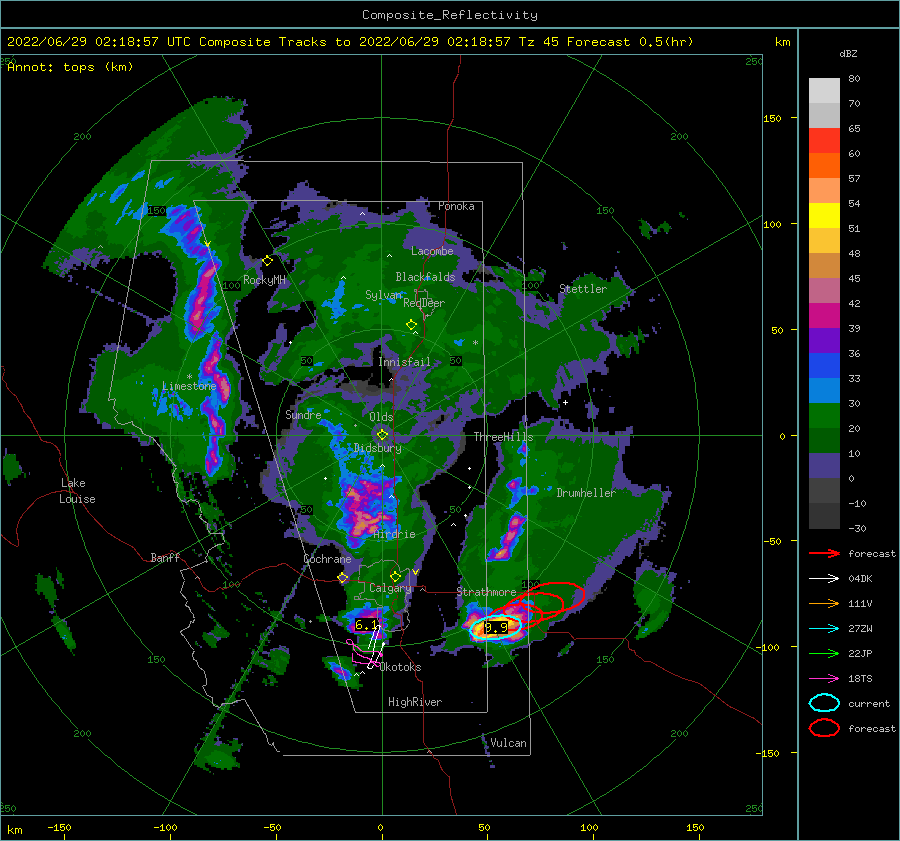Click the Didsbury label
900x841 pixels.
(378, 448)
